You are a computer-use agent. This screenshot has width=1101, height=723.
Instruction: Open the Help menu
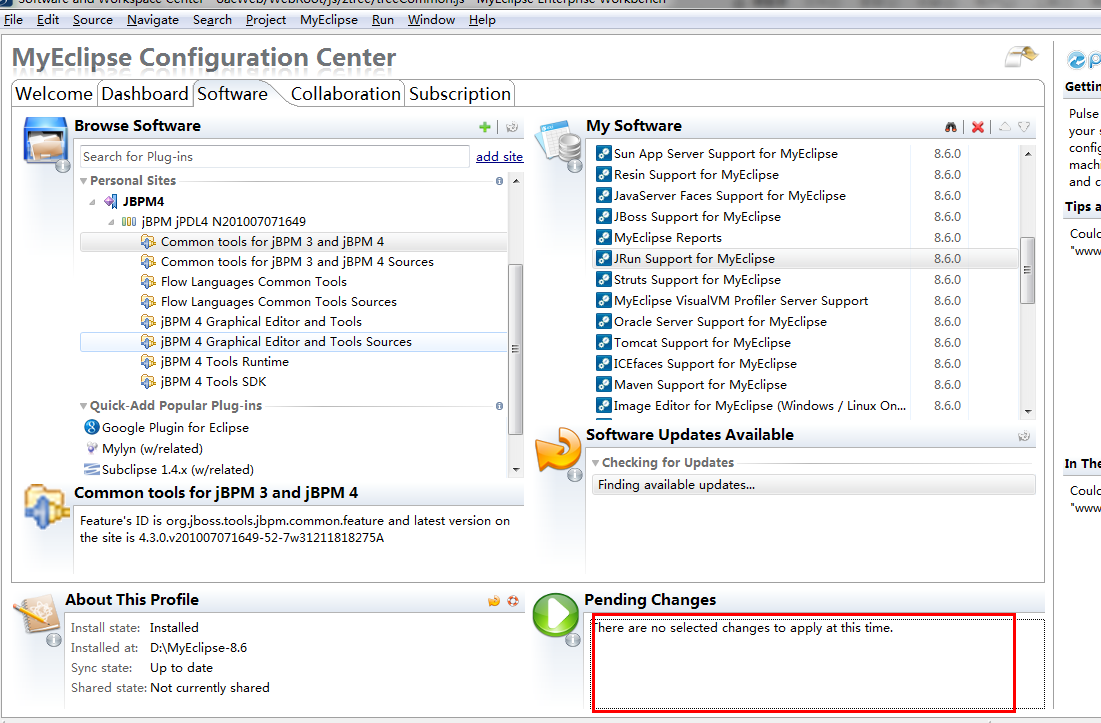pos(482,20)
